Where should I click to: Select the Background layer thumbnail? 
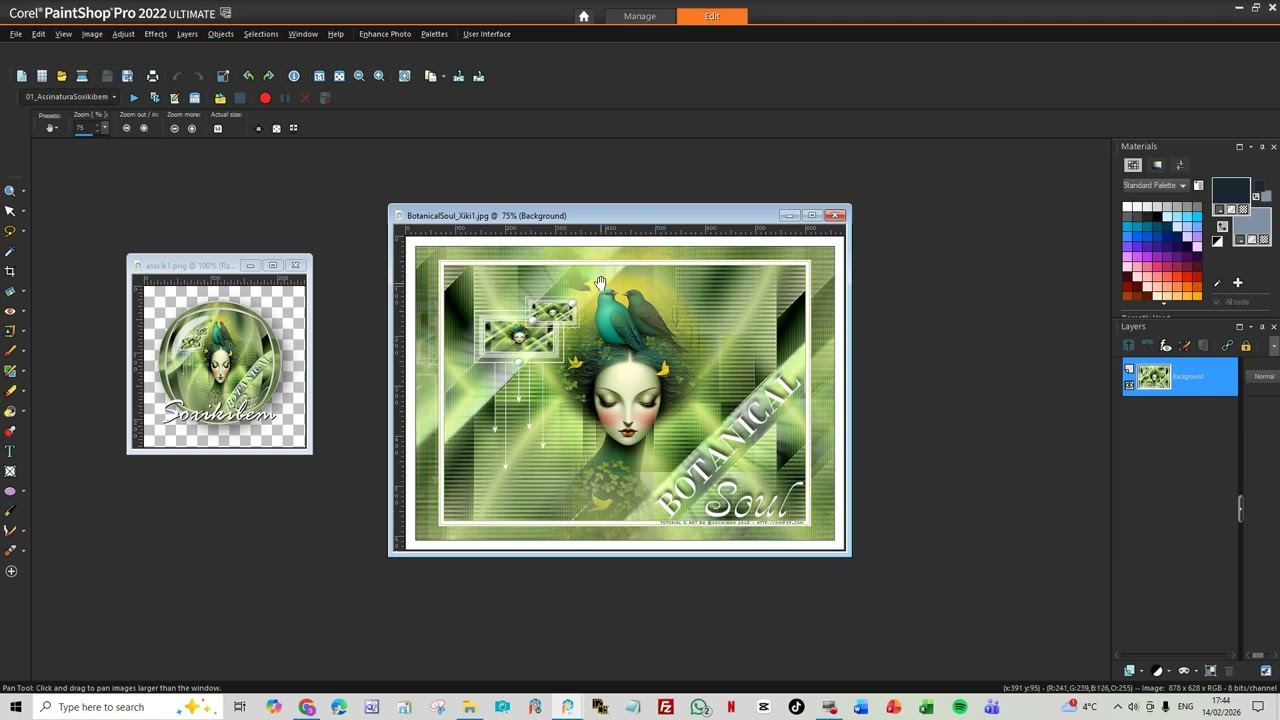pyautogui.click(x=1153, y=376)
